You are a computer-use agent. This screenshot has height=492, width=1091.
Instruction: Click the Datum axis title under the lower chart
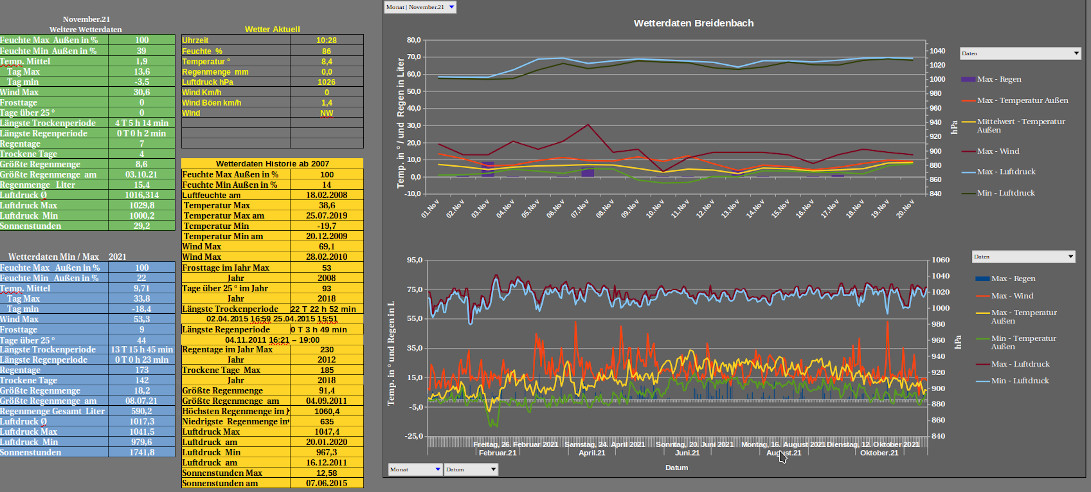click(675, 468)
